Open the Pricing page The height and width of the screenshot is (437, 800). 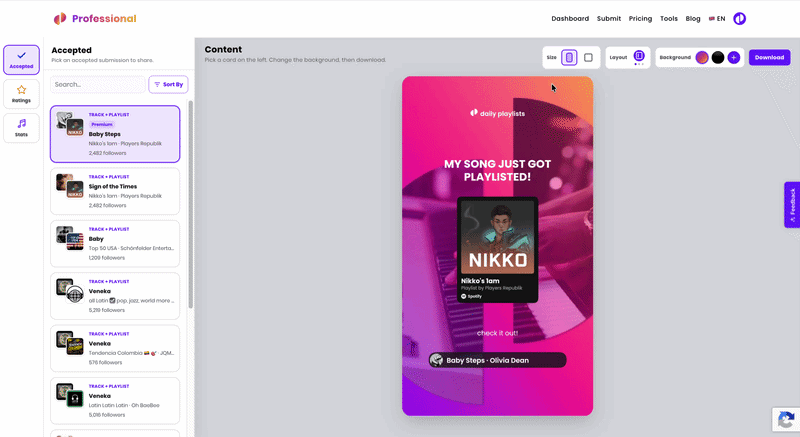click(640, 19)
